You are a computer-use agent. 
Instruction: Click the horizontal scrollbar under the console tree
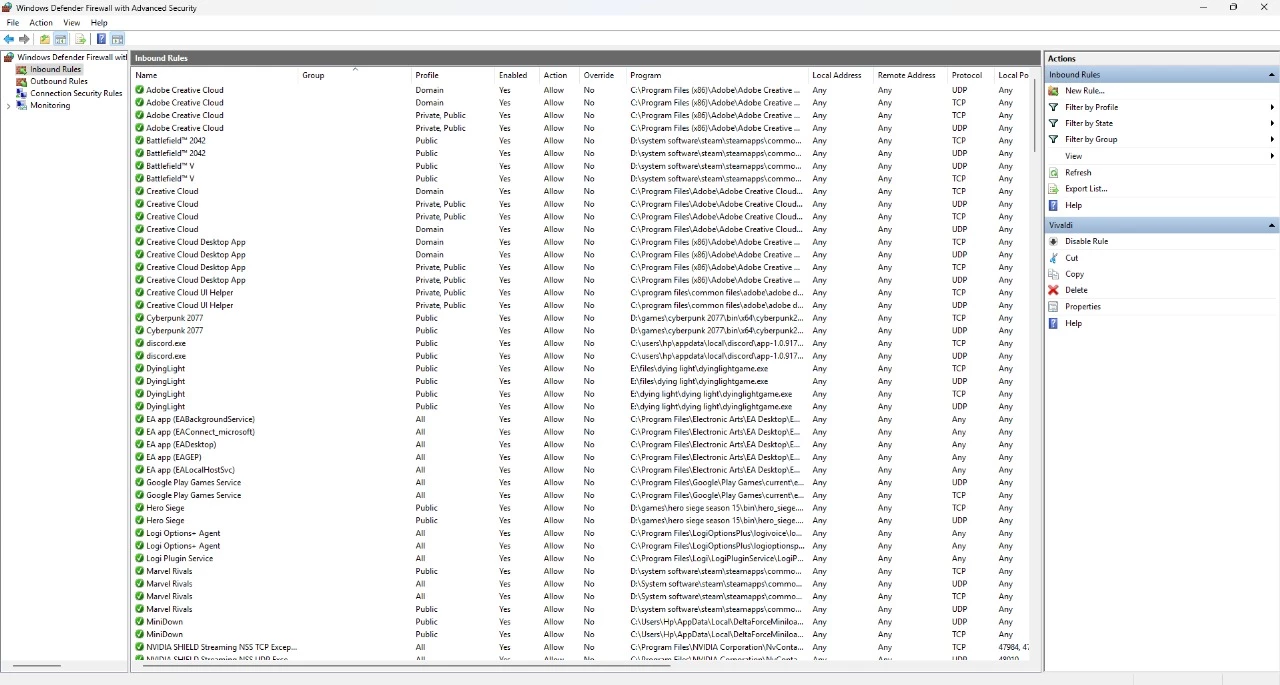[x=36, y=665]
